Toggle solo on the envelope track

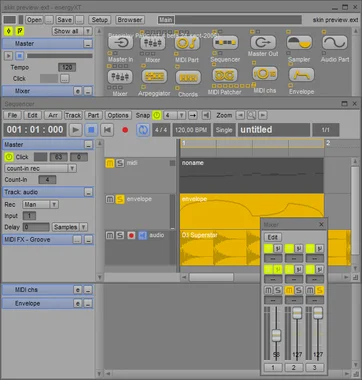(x=120, y=199)
